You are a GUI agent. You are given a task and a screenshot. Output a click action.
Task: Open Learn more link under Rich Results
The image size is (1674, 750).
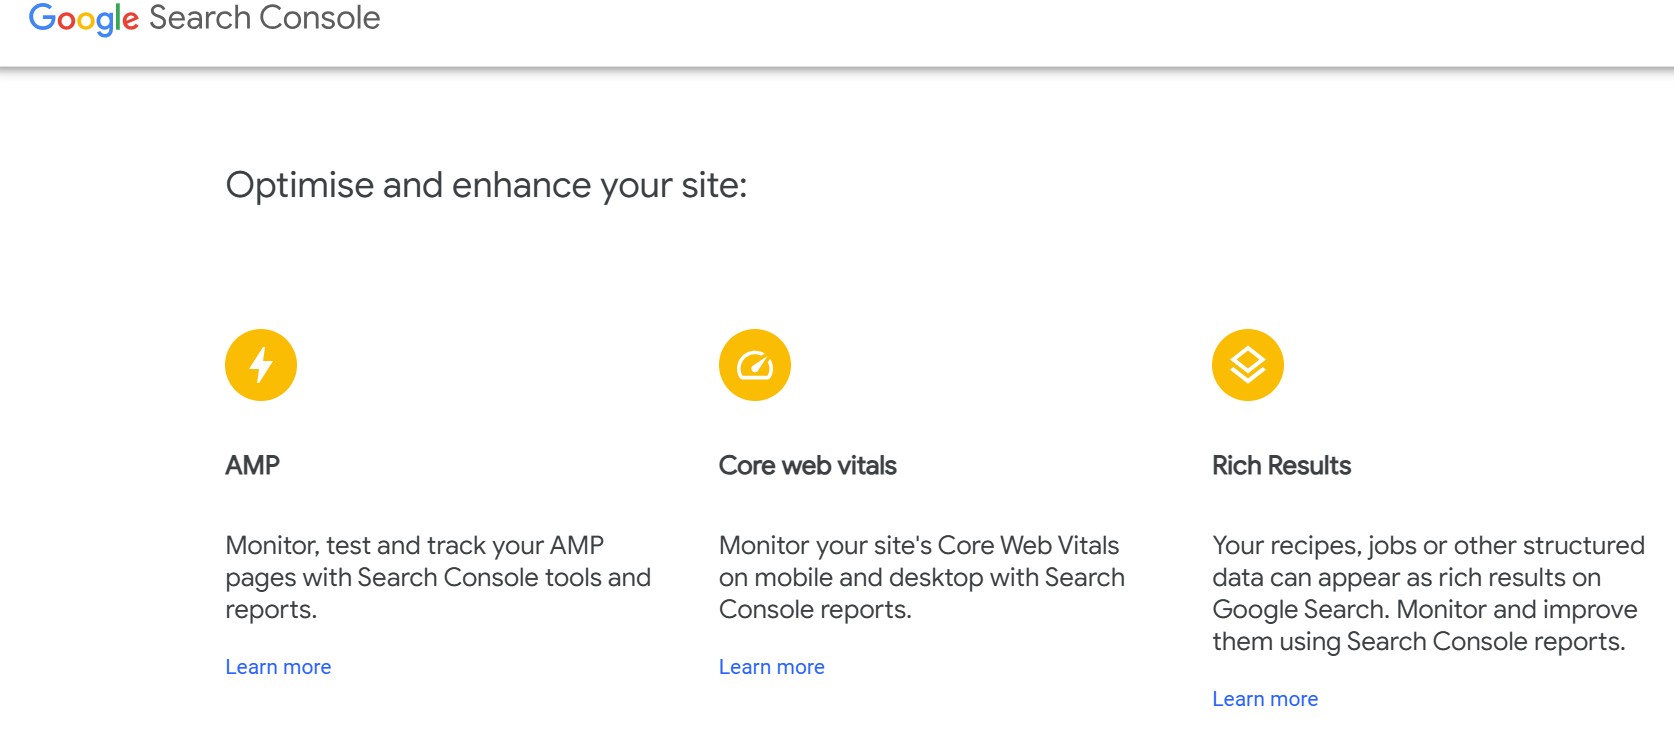pyautogui.click(x=1265, y=699)
